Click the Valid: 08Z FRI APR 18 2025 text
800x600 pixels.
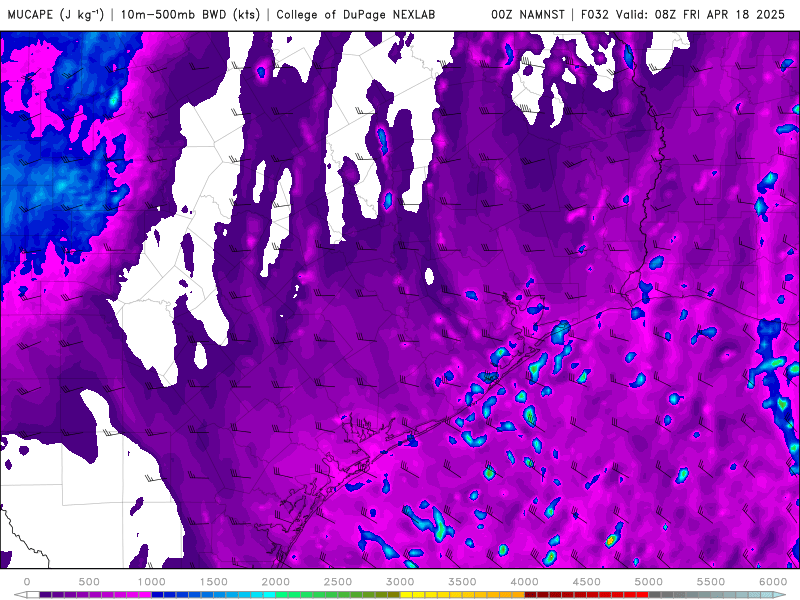(x=700, y=15)
